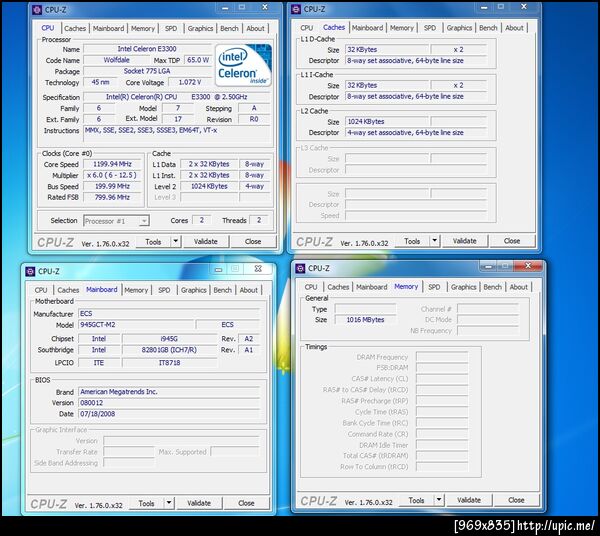
Task: Open Tools dropdown arrow in Memory window
Action: coord(439,500)
